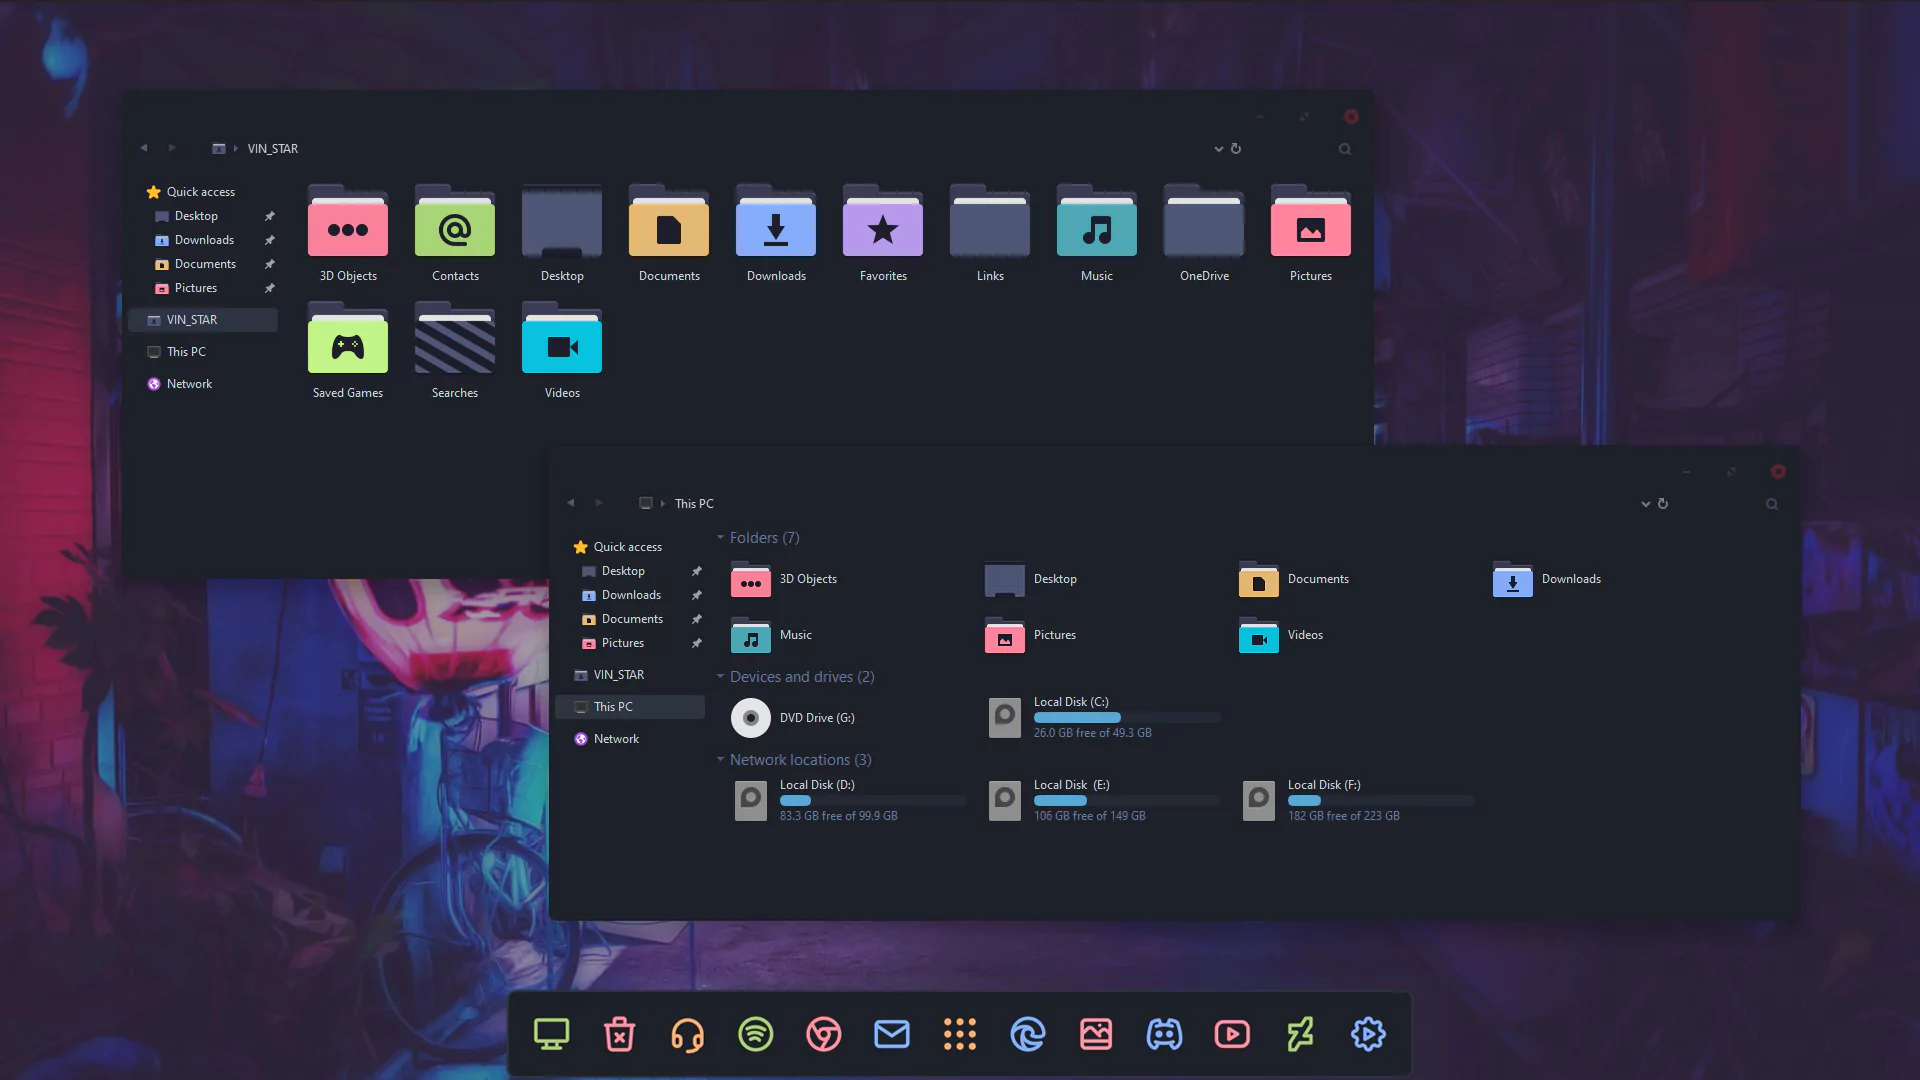Open the Saved Games folder

347,345
